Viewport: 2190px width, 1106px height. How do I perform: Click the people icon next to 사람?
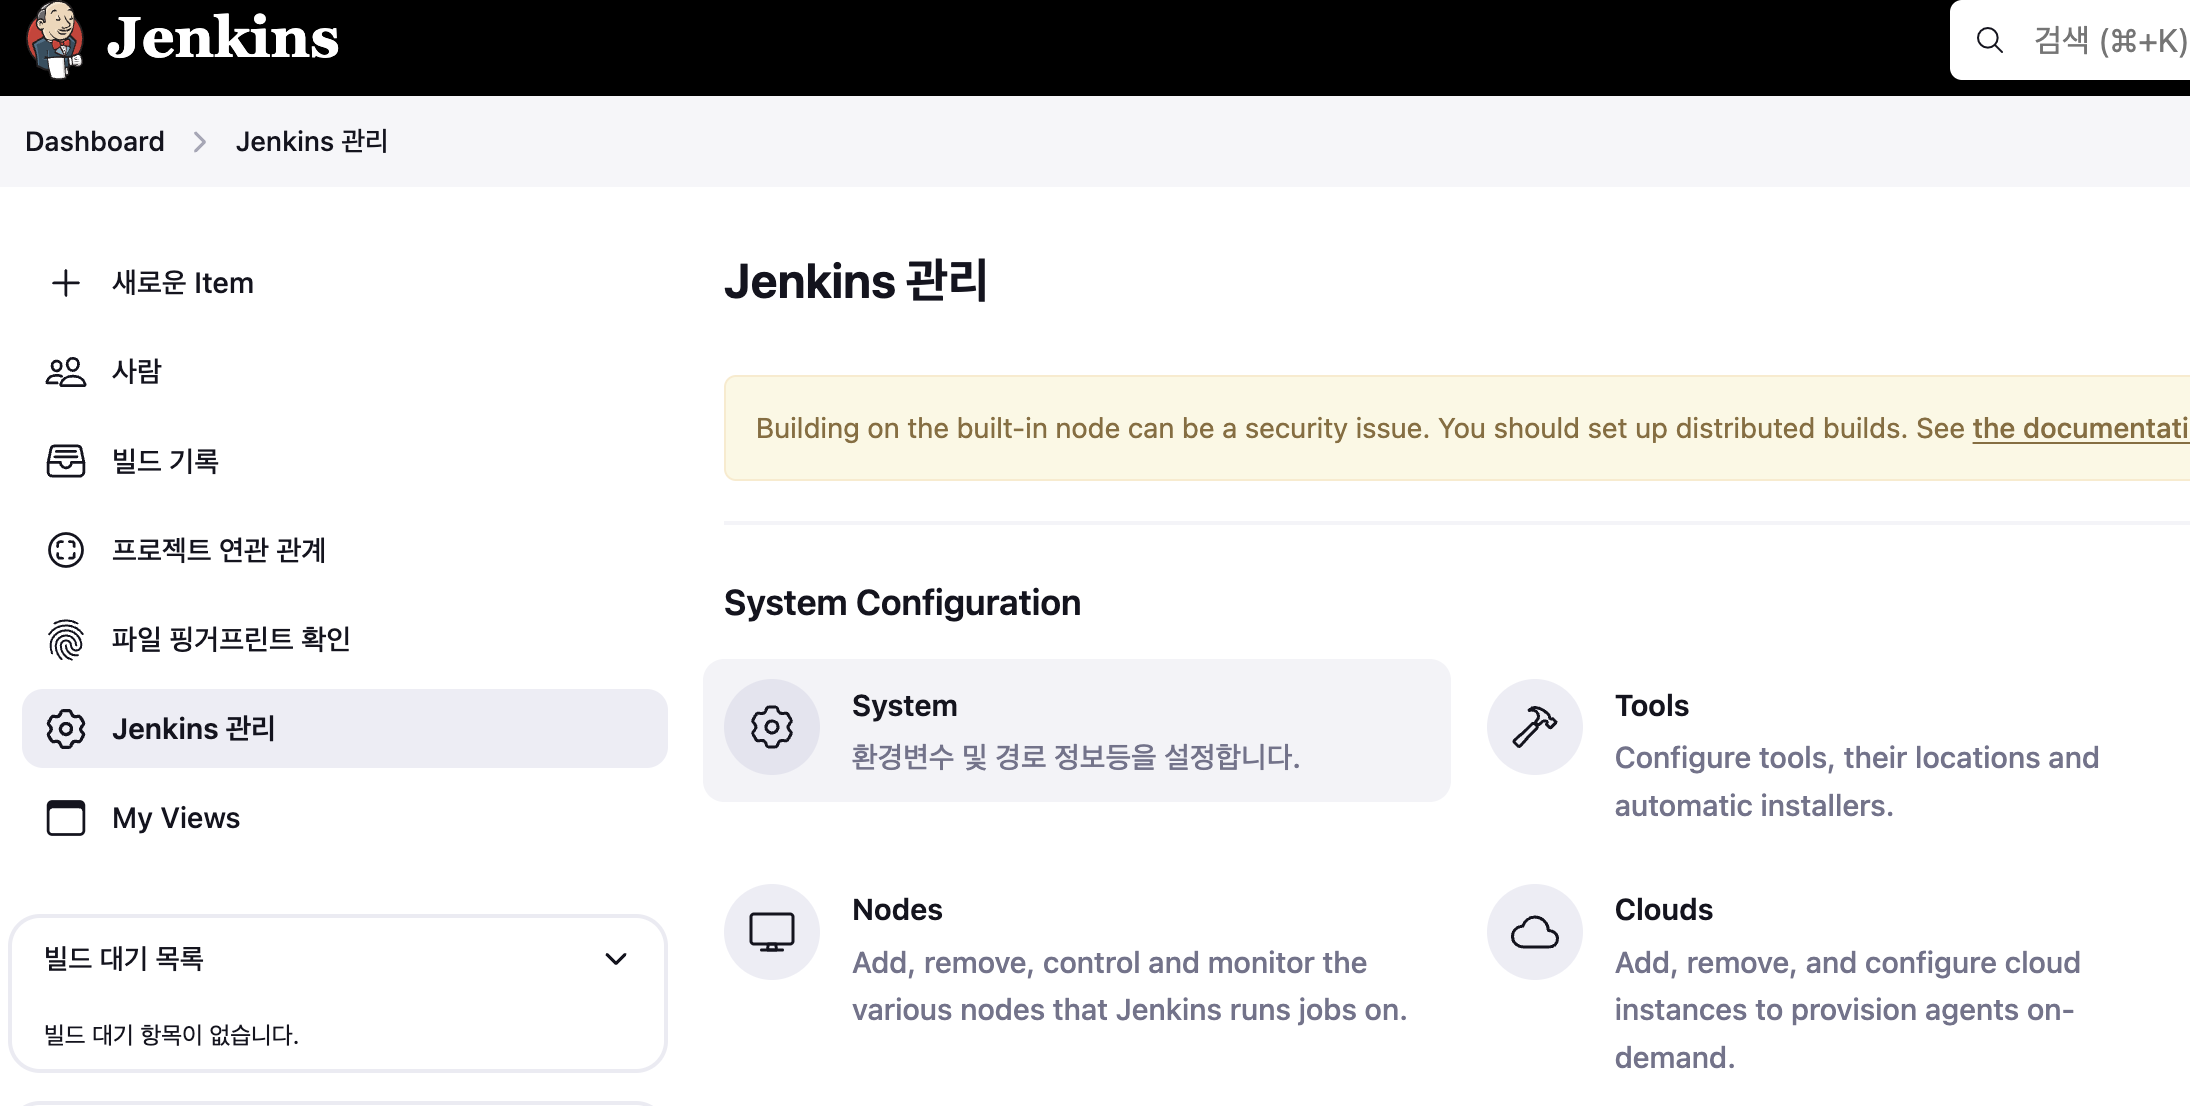tap(65, 371)
